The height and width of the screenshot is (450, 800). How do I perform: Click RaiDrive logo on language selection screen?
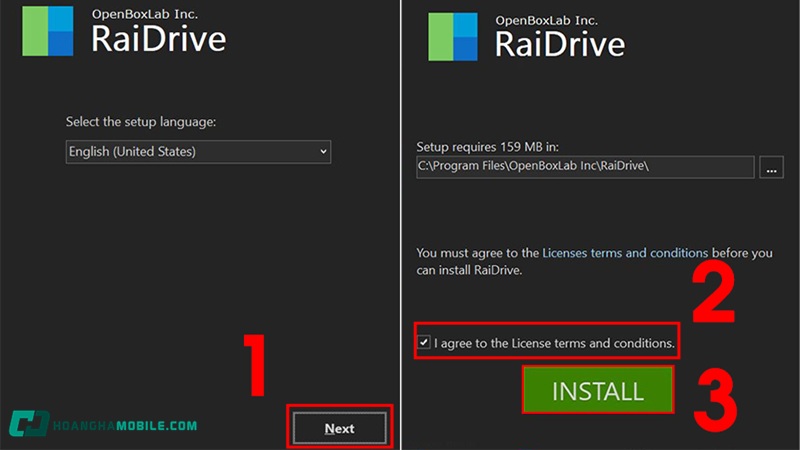click(47, 33)
